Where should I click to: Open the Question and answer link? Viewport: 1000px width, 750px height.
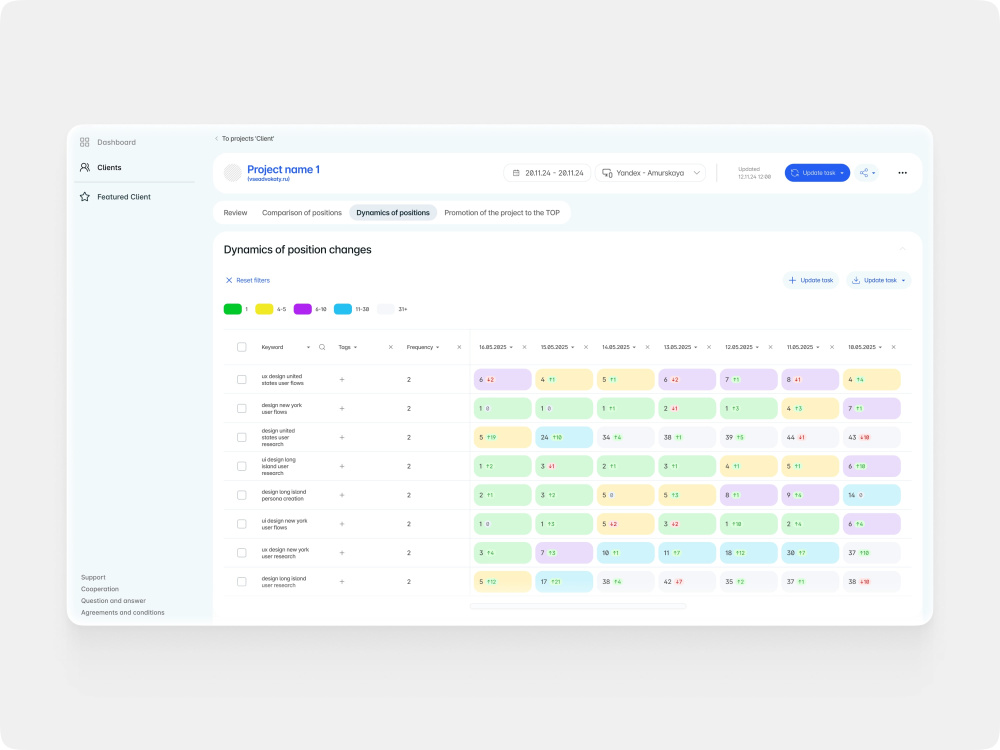click(x=113, y=601)
